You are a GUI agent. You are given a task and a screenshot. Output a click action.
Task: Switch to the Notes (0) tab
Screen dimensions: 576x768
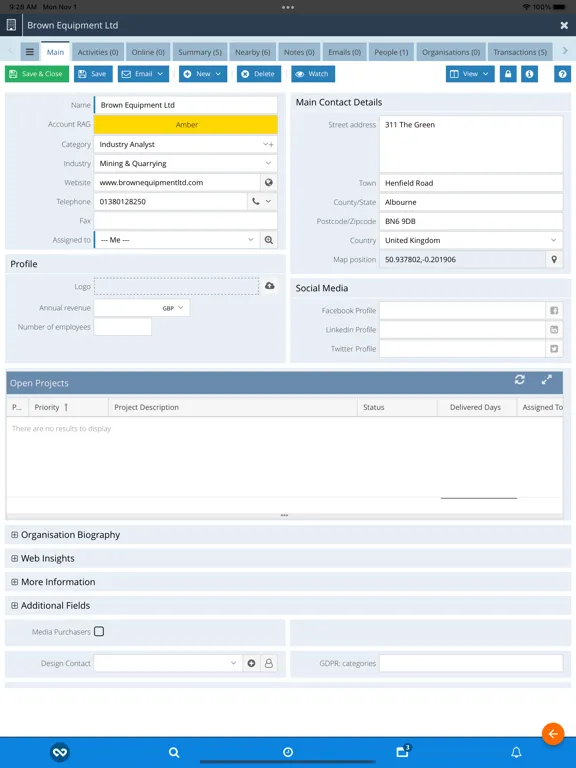pos(299,52)
